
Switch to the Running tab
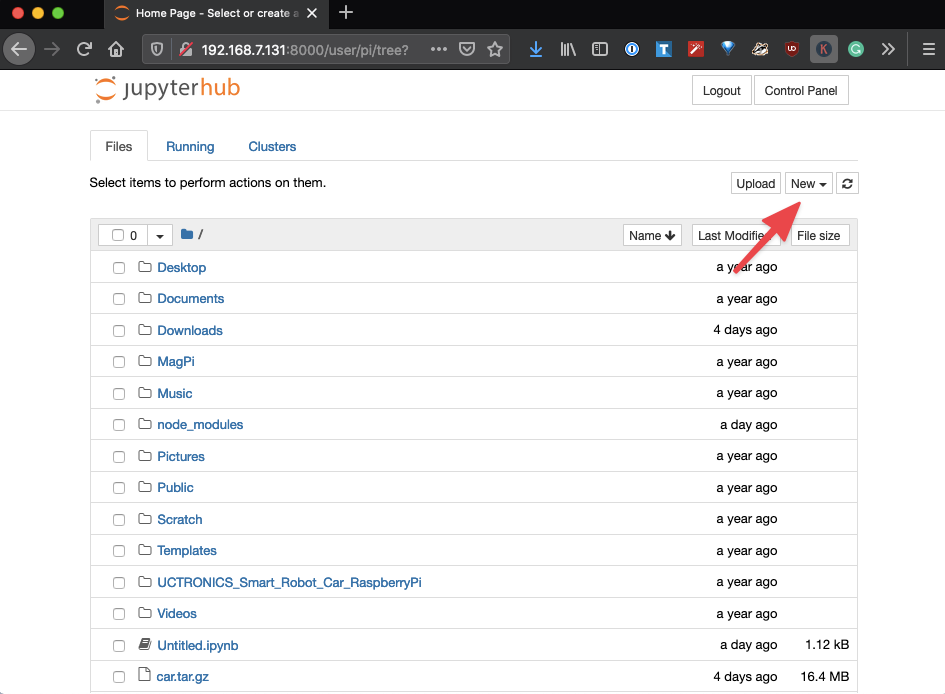pos(190,146)
